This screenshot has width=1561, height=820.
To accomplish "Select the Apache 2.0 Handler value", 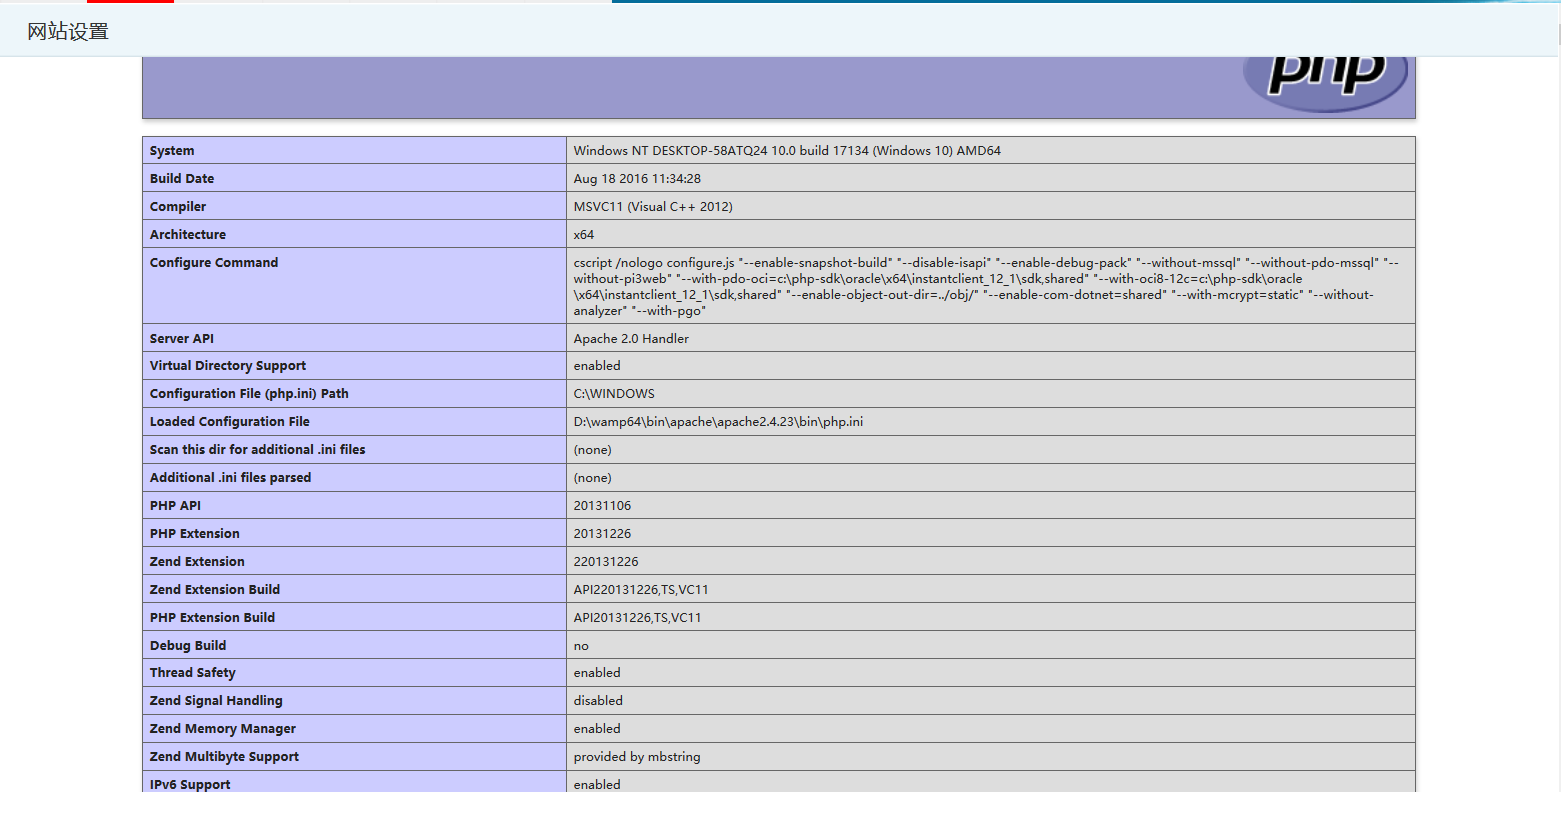I will click(x=631, y=339).
